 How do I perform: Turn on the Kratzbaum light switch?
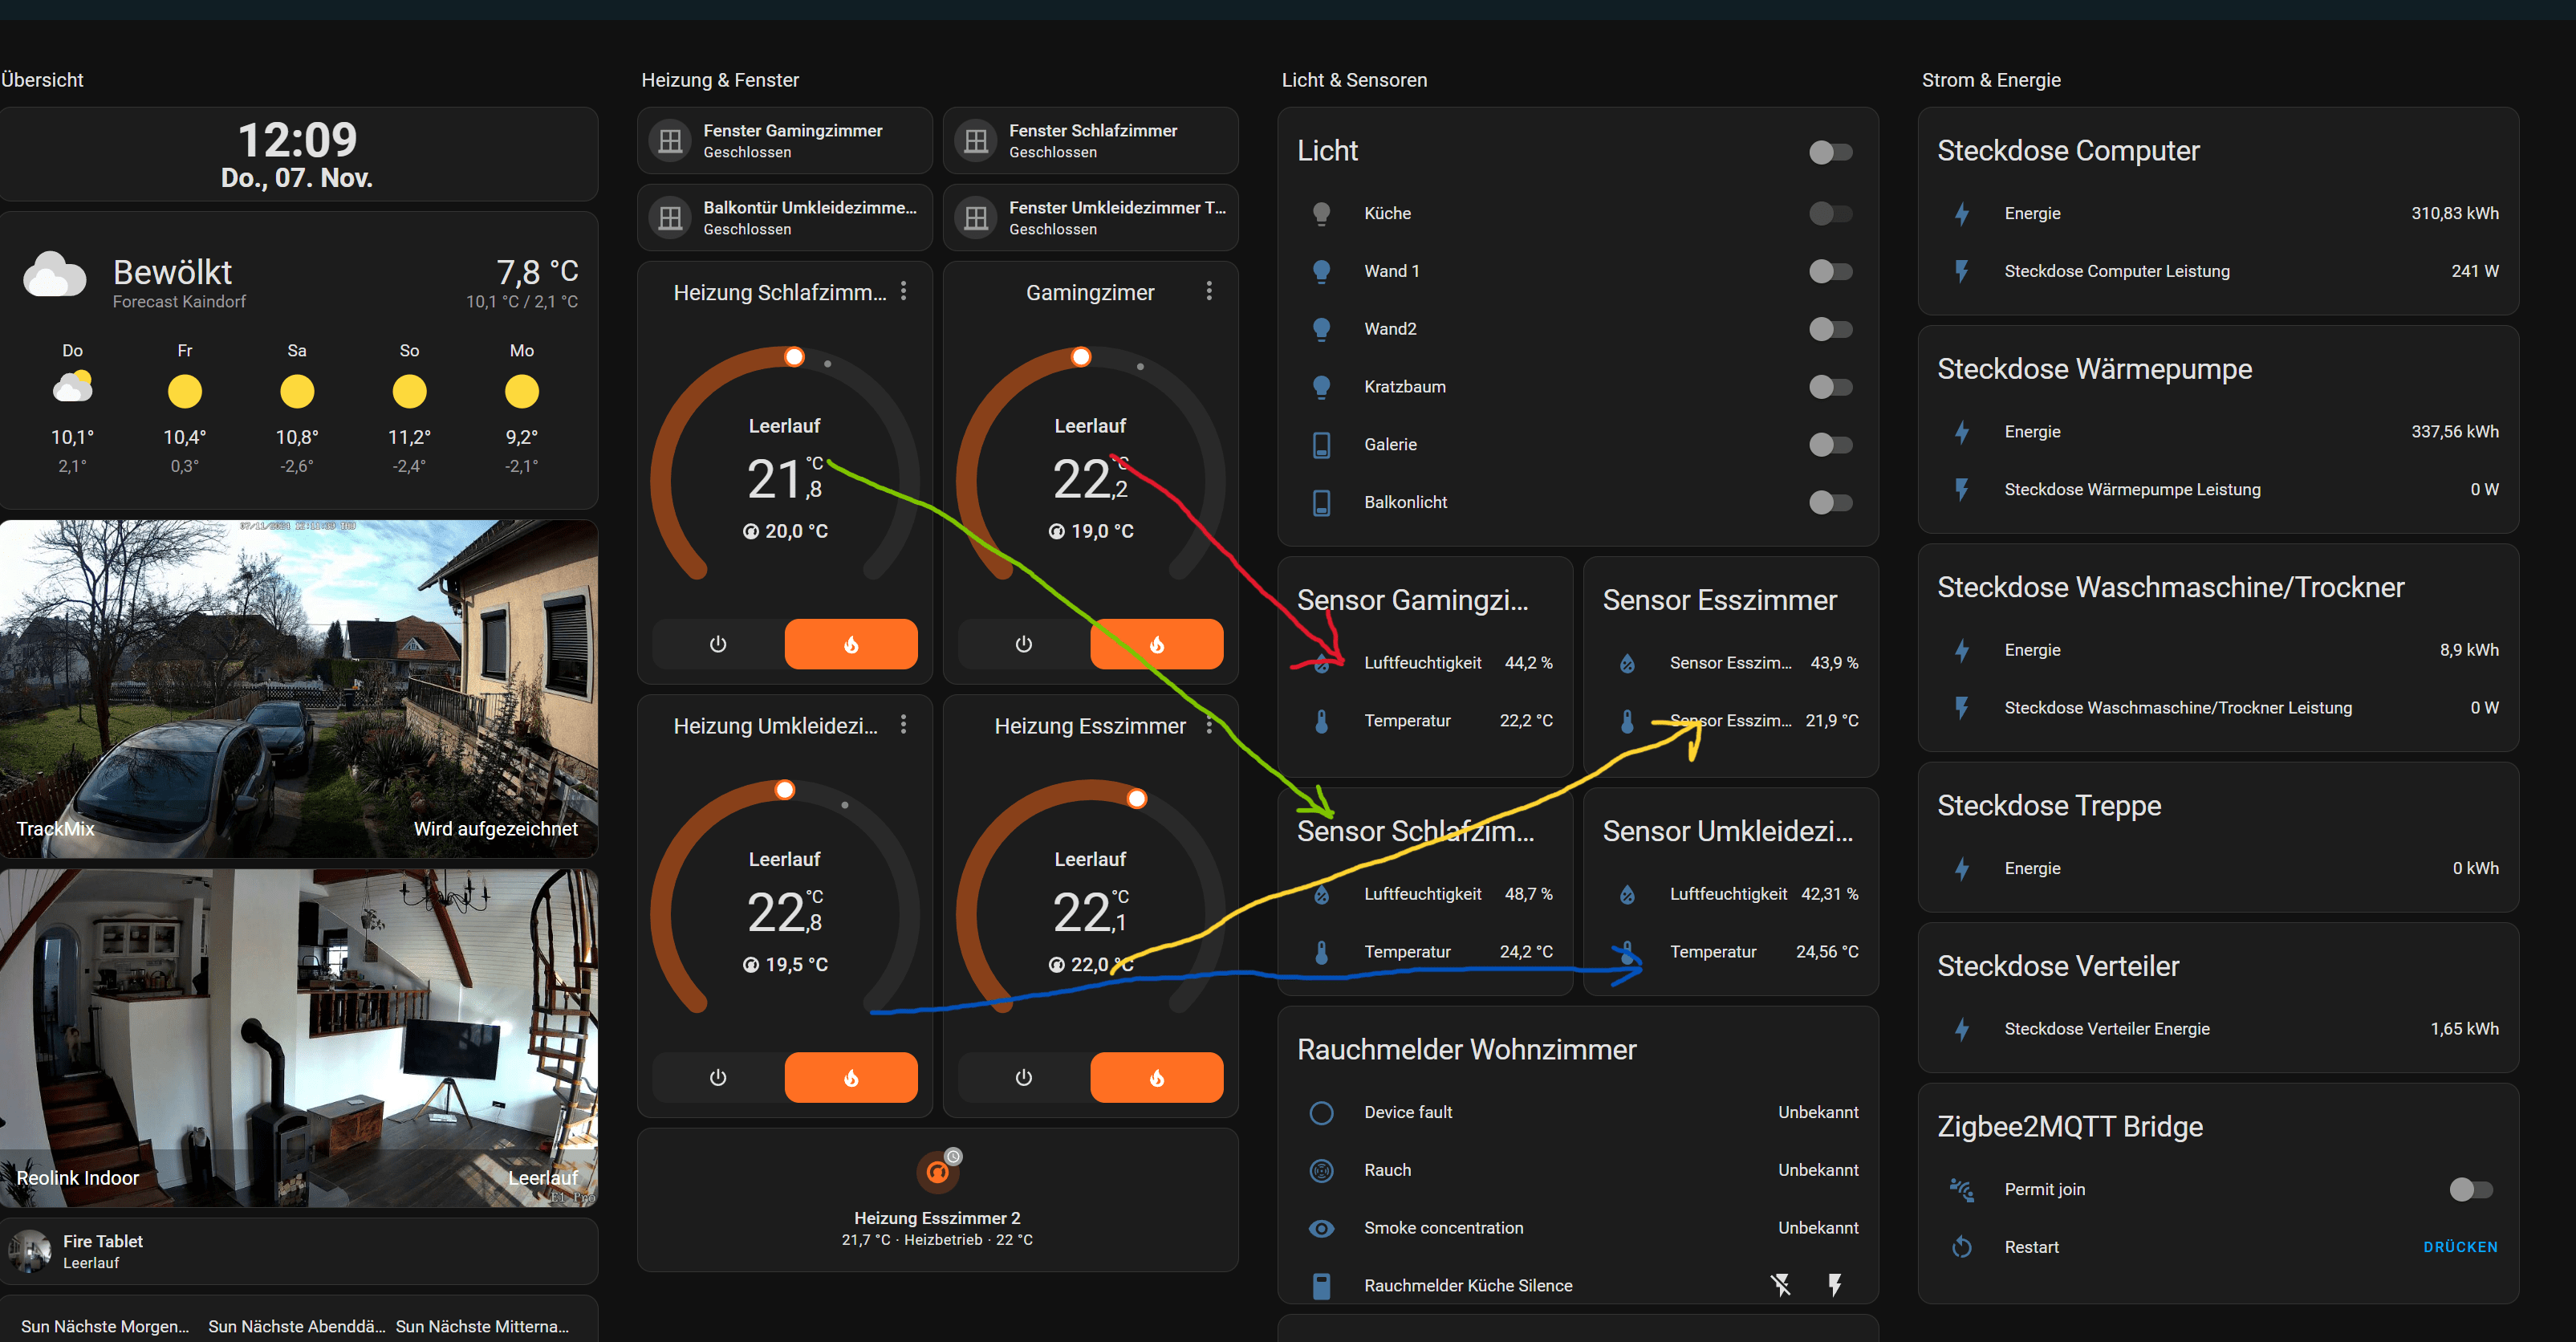point(1830,387)
